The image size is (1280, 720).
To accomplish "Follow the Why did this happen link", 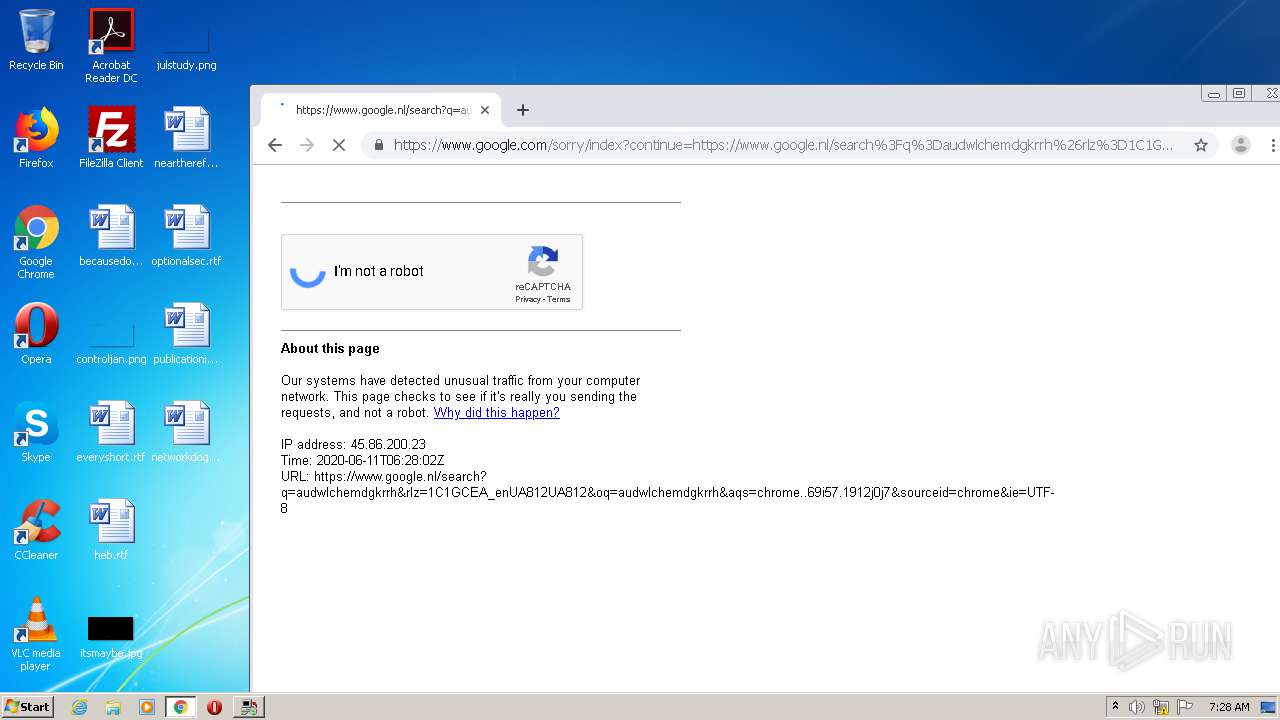I will pyautogui.click(x=496, y=412).
